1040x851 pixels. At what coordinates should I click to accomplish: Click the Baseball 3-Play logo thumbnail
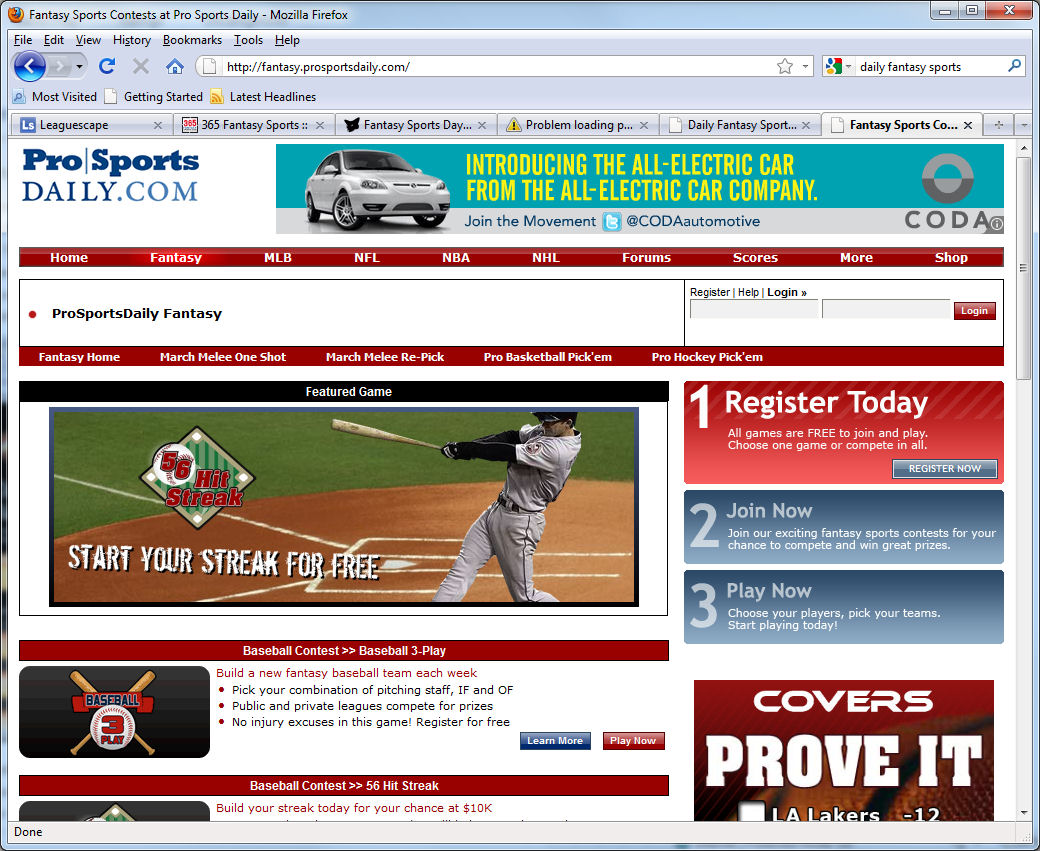114,712
